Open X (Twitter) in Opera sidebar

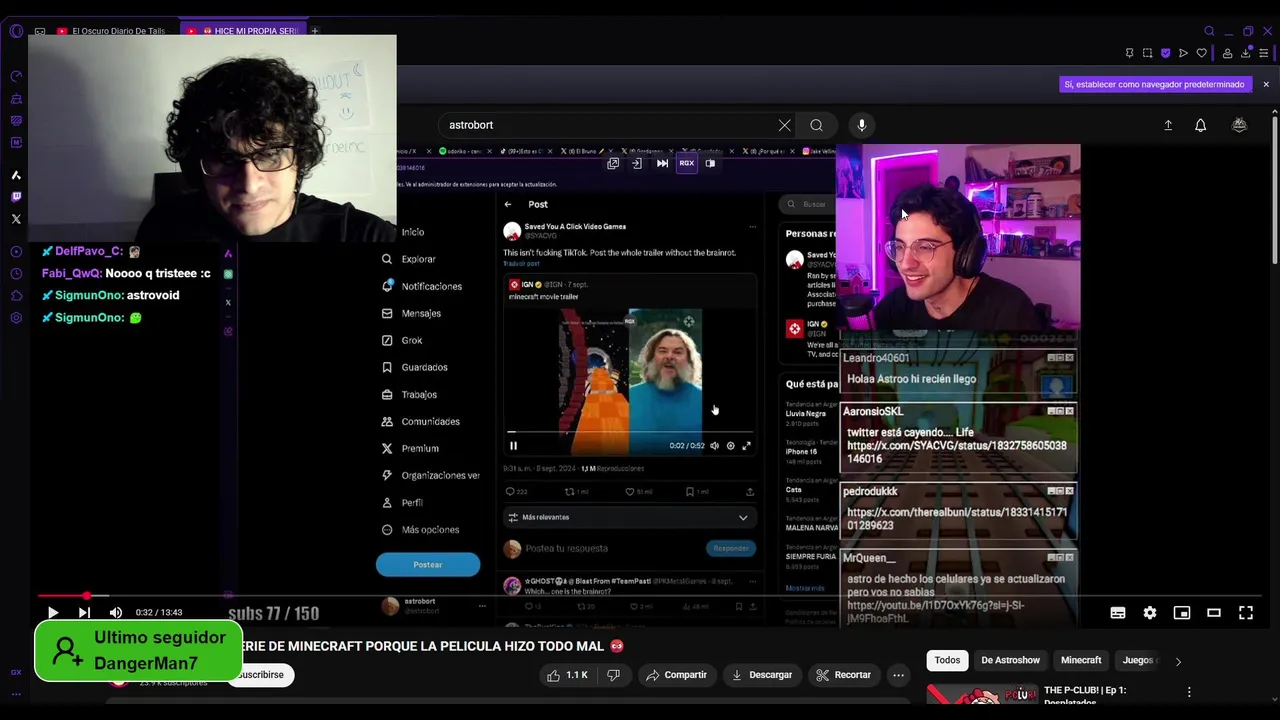[x=16, y=219]
